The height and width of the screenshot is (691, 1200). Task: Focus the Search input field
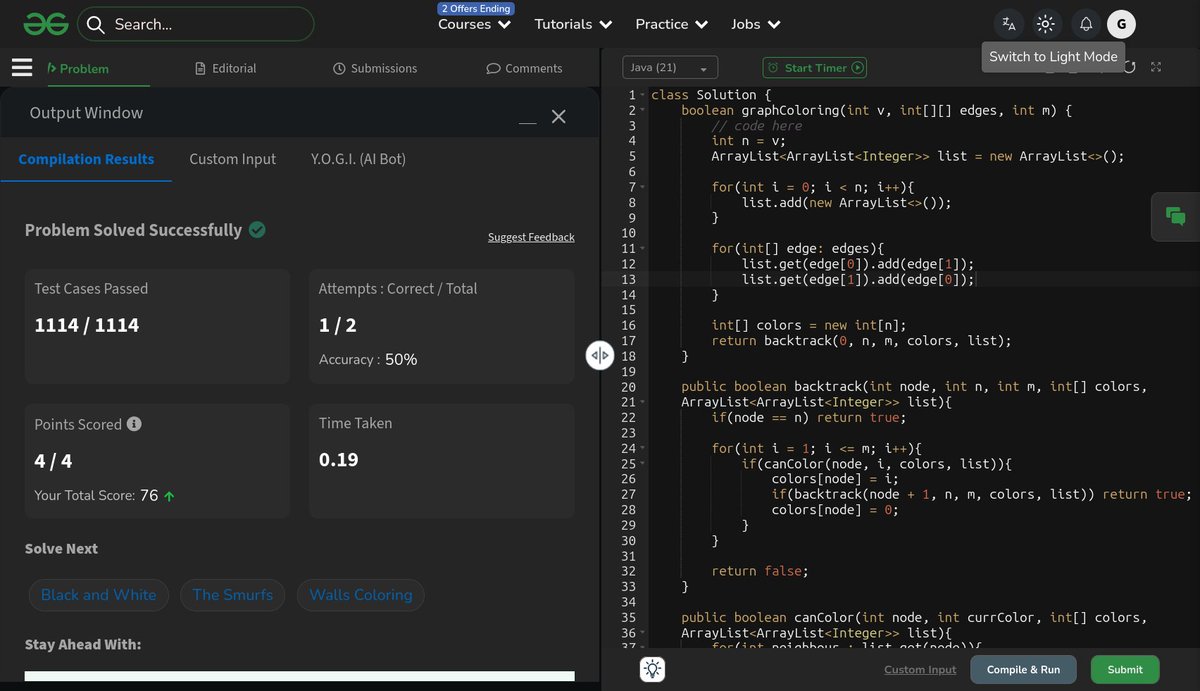click(x=195, y=24)
